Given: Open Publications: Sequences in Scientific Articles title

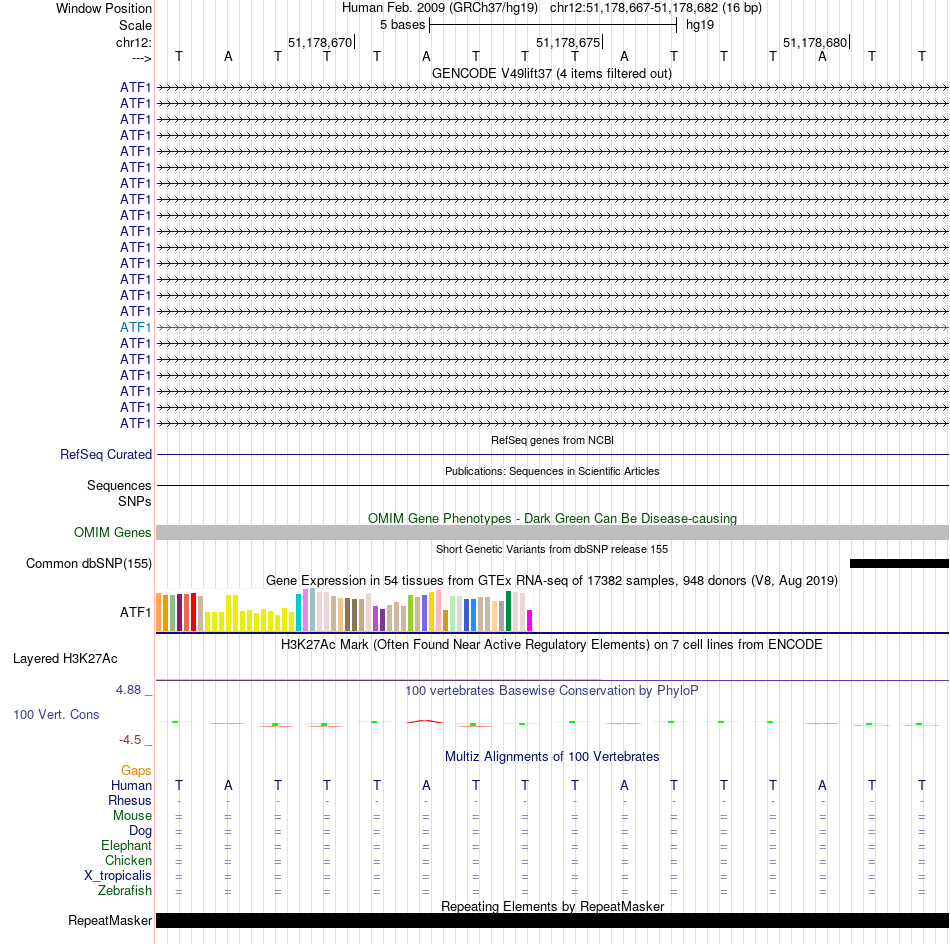Looking at the screenshot, I should point(552,471).
